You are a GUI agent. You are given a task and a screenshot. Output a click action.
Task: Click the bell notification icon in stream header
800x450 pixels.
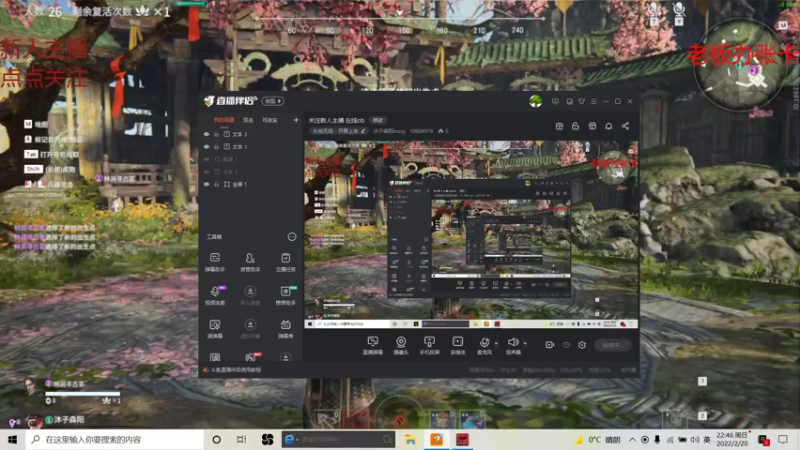pyautogui.click(x=608, y=126)
